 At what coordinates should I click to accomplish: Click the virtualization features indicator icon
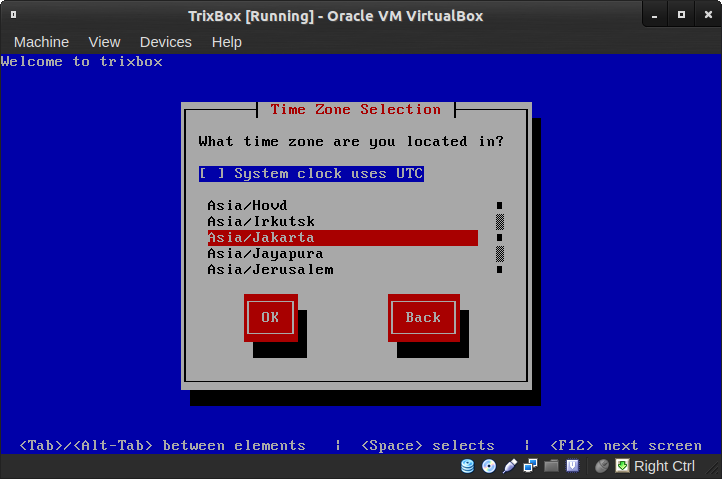572,466
